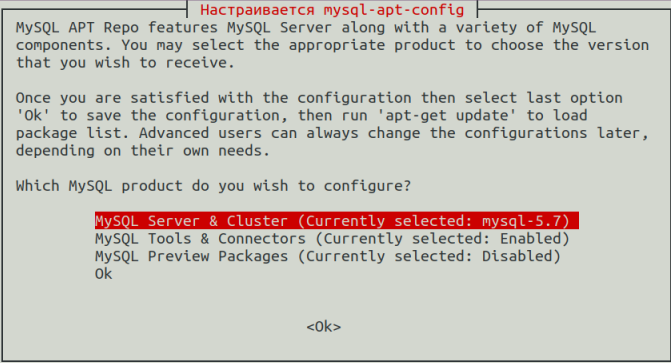The image size is (671, 363).
Task: Confirm with the <Ok> bracketed button
Action: pos(324,327)
